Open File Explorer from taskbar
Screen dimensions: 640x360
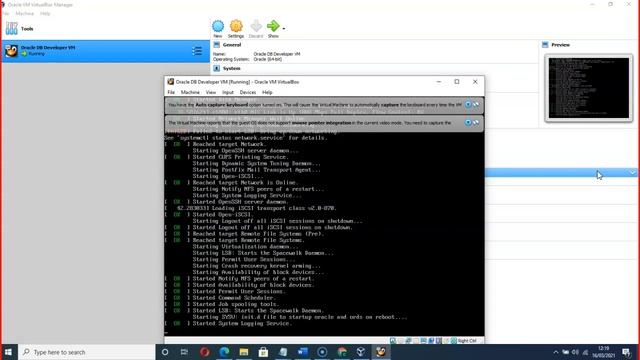point(244,352)
